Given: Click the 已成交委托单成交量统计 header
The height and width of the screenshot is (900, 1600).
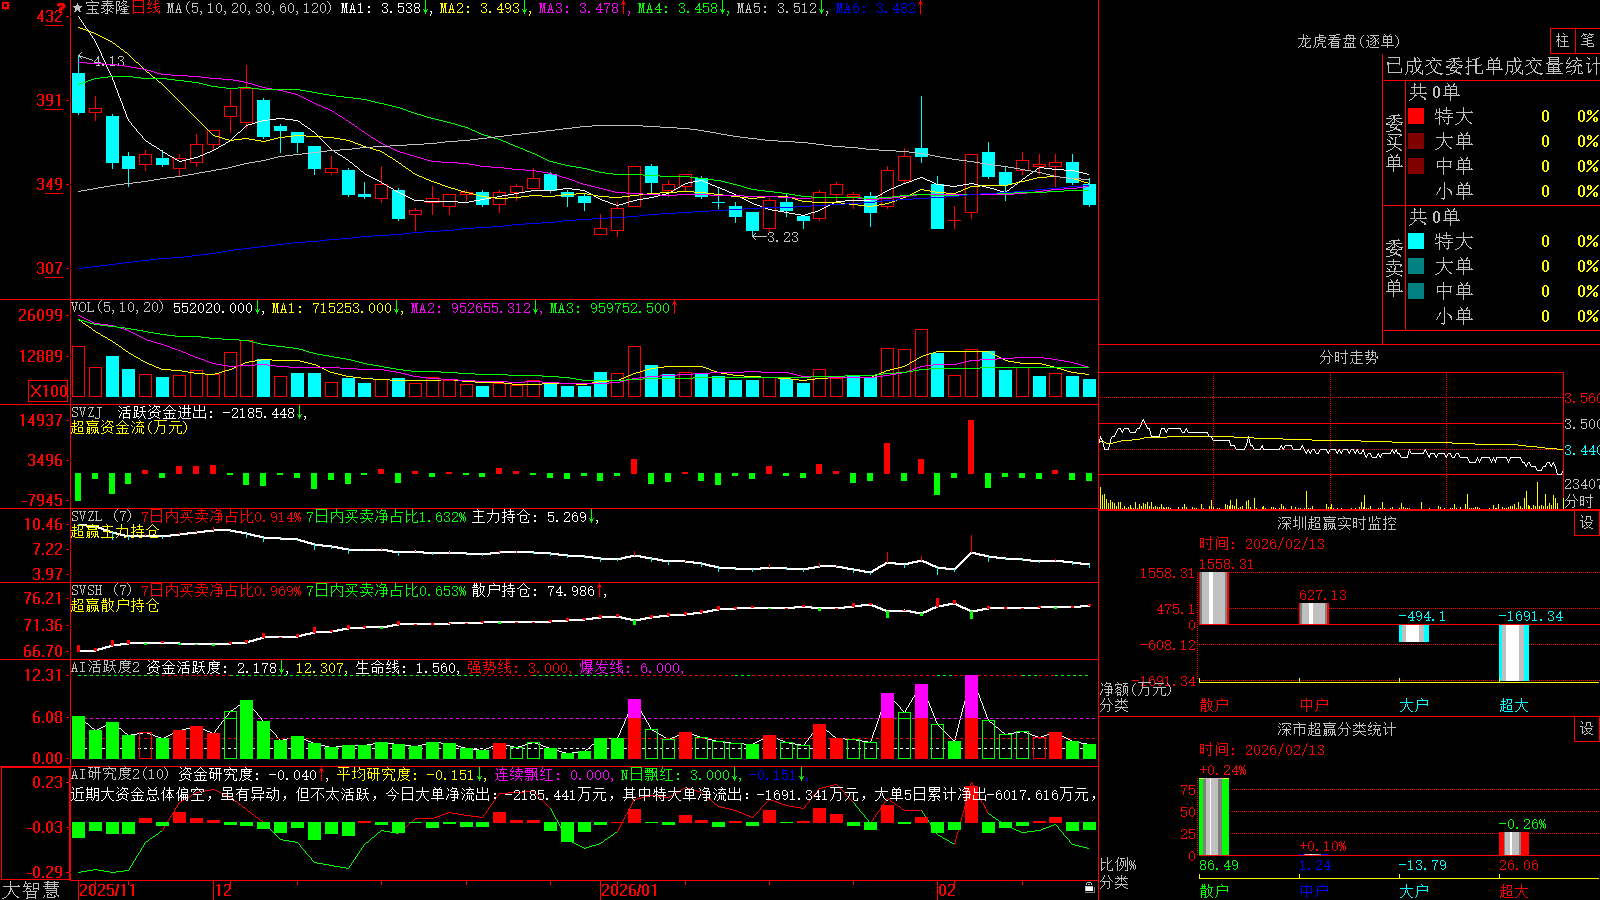Looking at the screenshot, I should (x=1492, y=66).
